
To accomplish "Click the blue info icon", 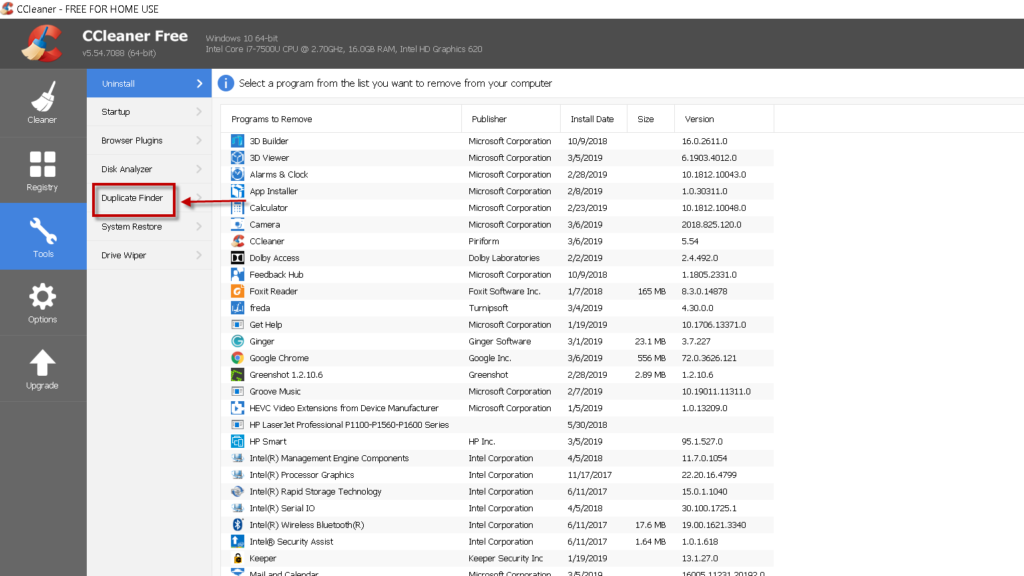I will pos(226,84).
